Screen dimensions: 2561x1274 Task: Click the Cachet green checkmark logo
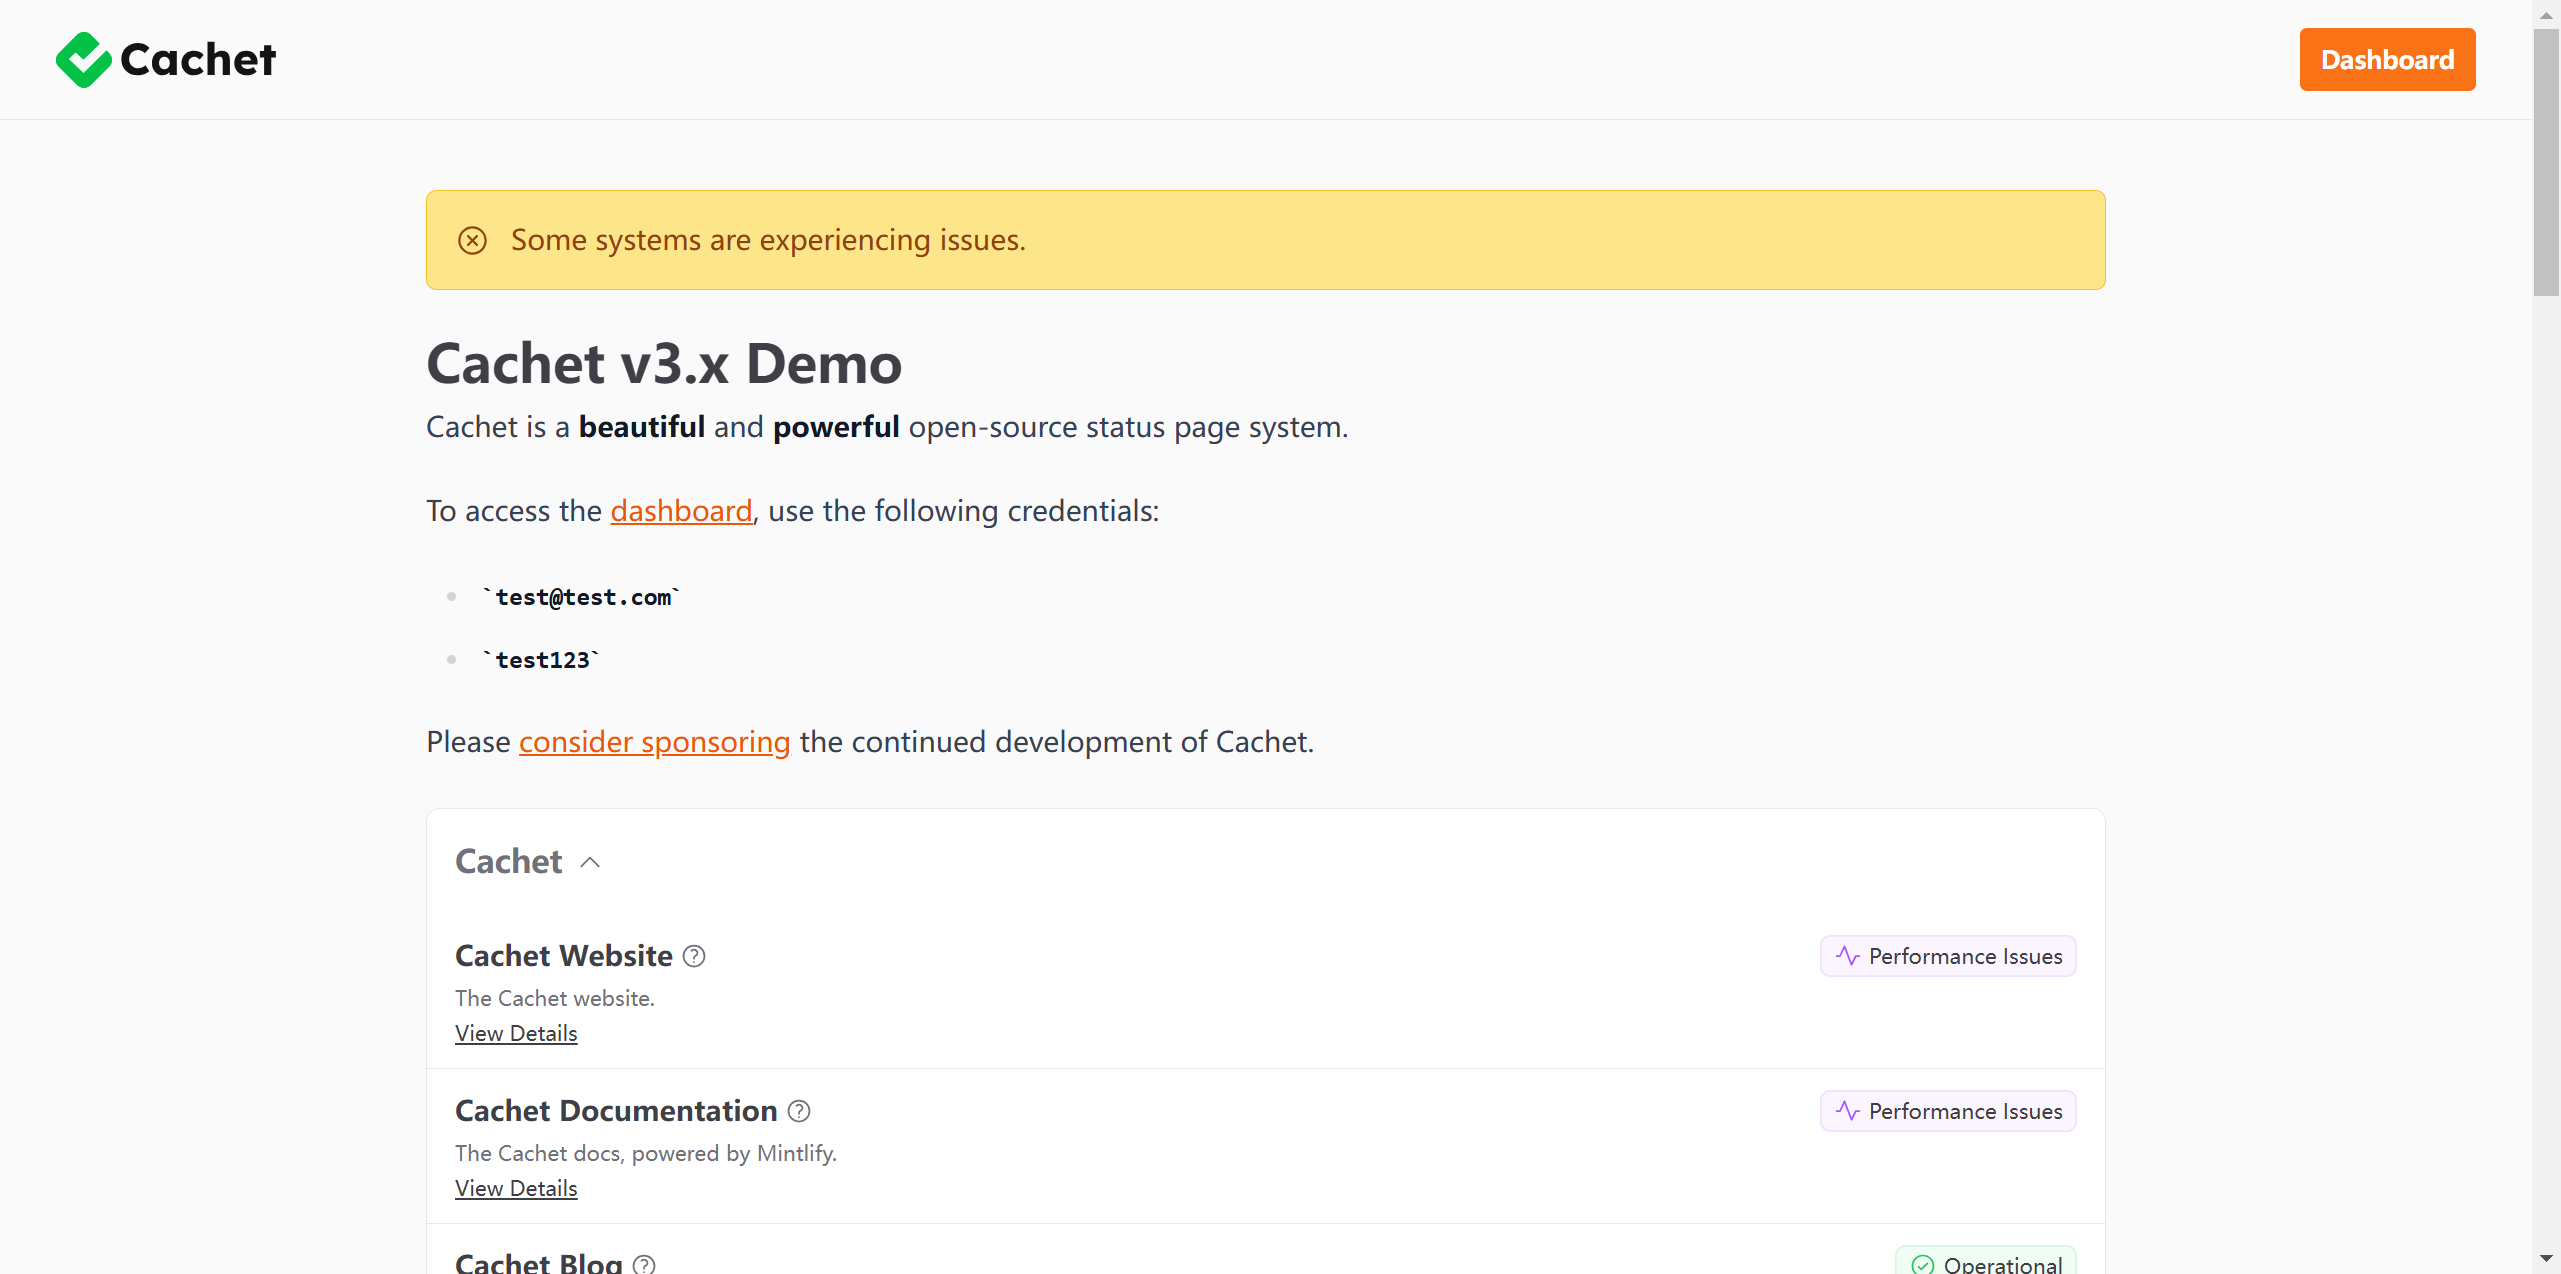pos(83,60)
